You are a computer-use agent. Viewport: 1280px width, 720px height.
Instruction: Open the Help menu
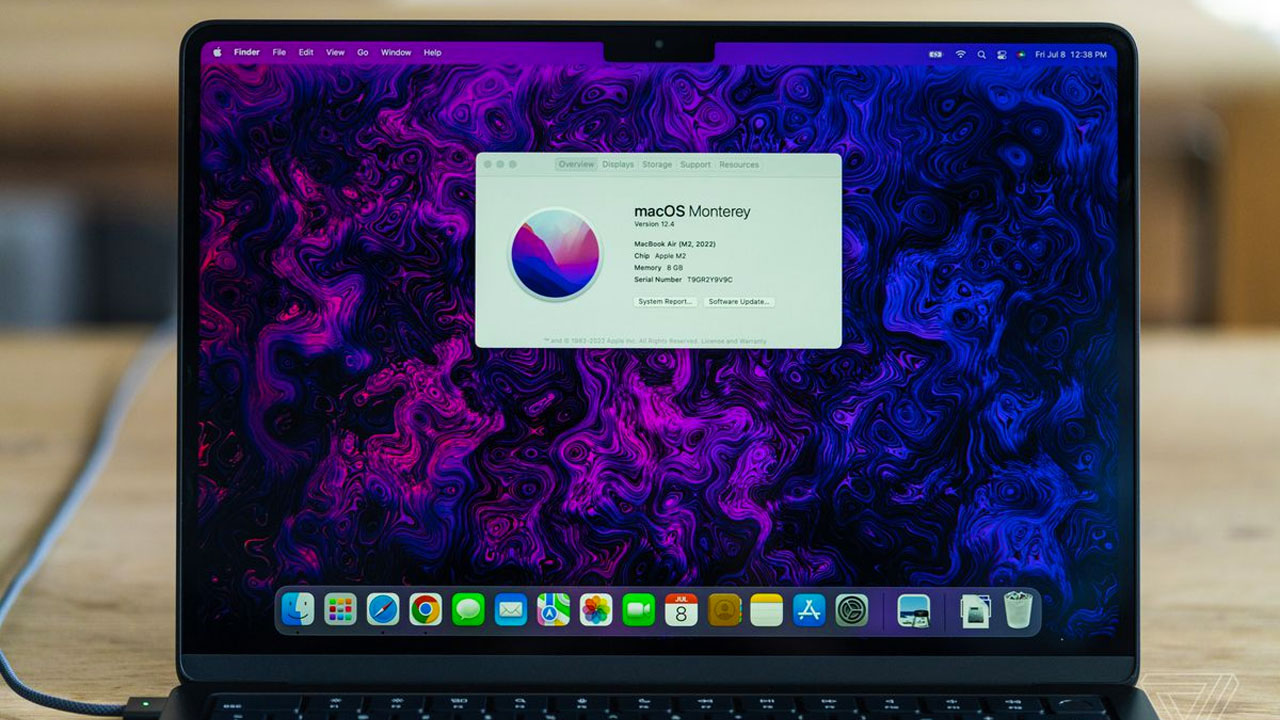[x=432, y=52]
